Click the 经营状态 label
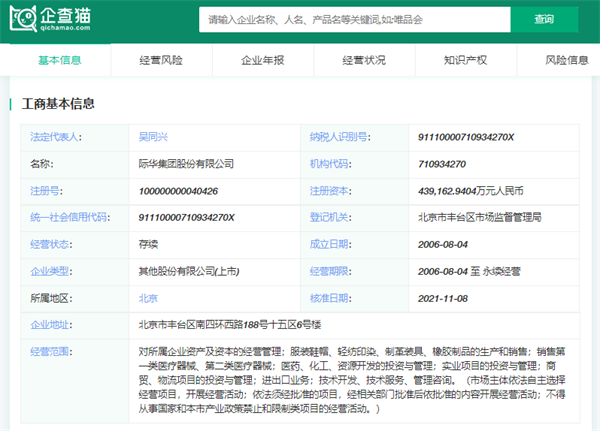 [51, 244]
